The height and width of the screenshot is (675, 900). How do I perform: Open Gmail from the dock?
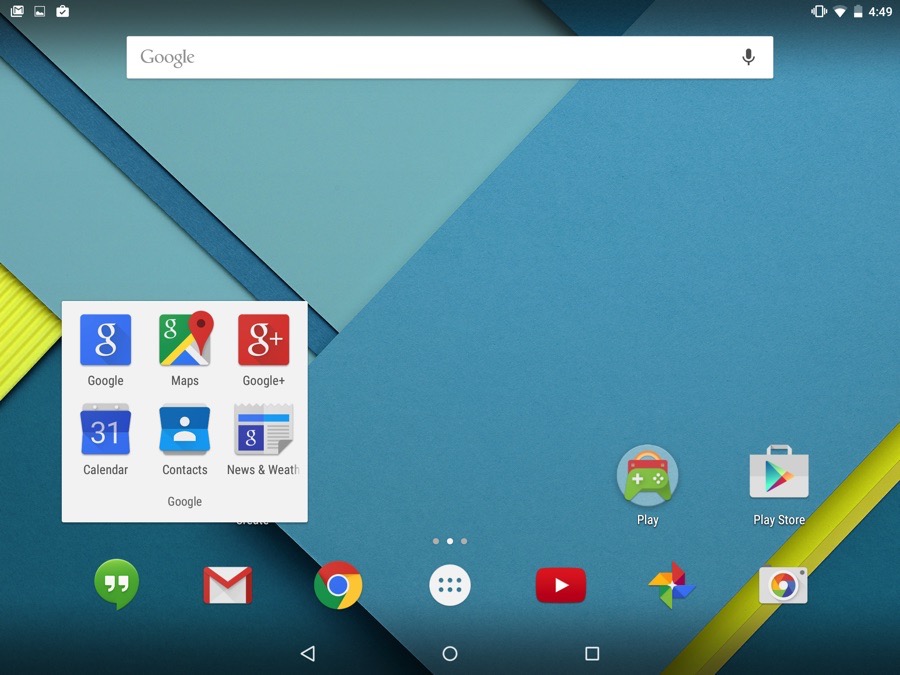(x=228, y=585)
